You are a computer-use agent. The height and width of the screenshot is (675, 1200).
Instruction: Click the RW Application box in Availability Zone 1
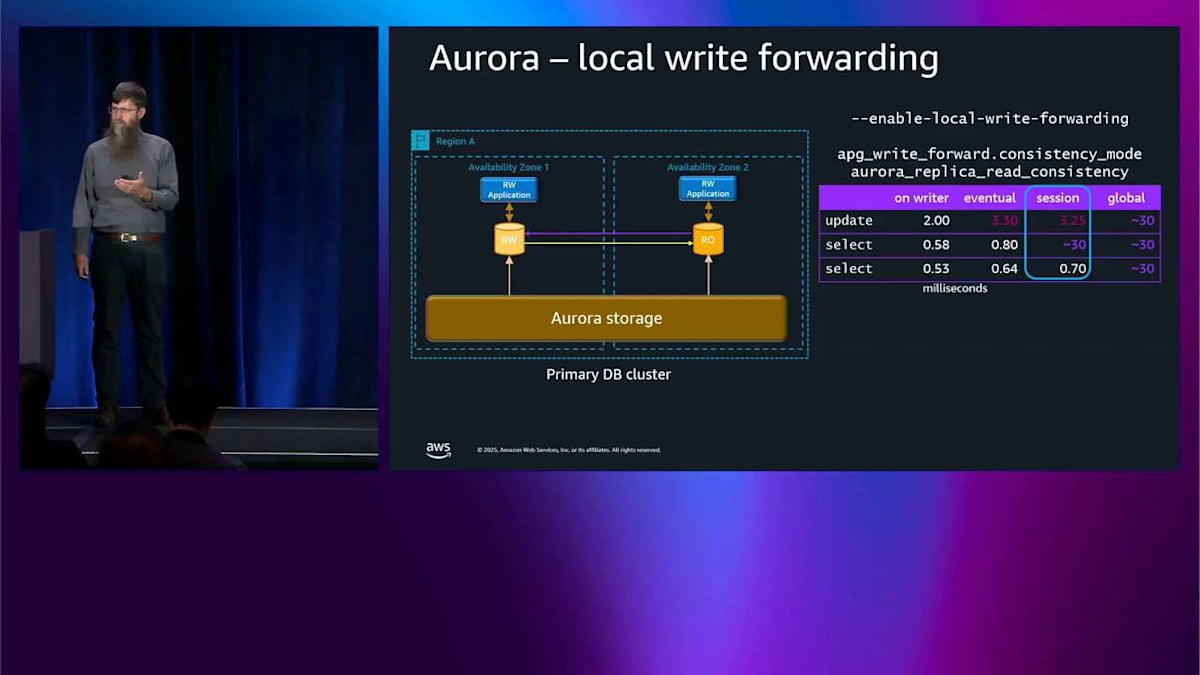(509, 190)
